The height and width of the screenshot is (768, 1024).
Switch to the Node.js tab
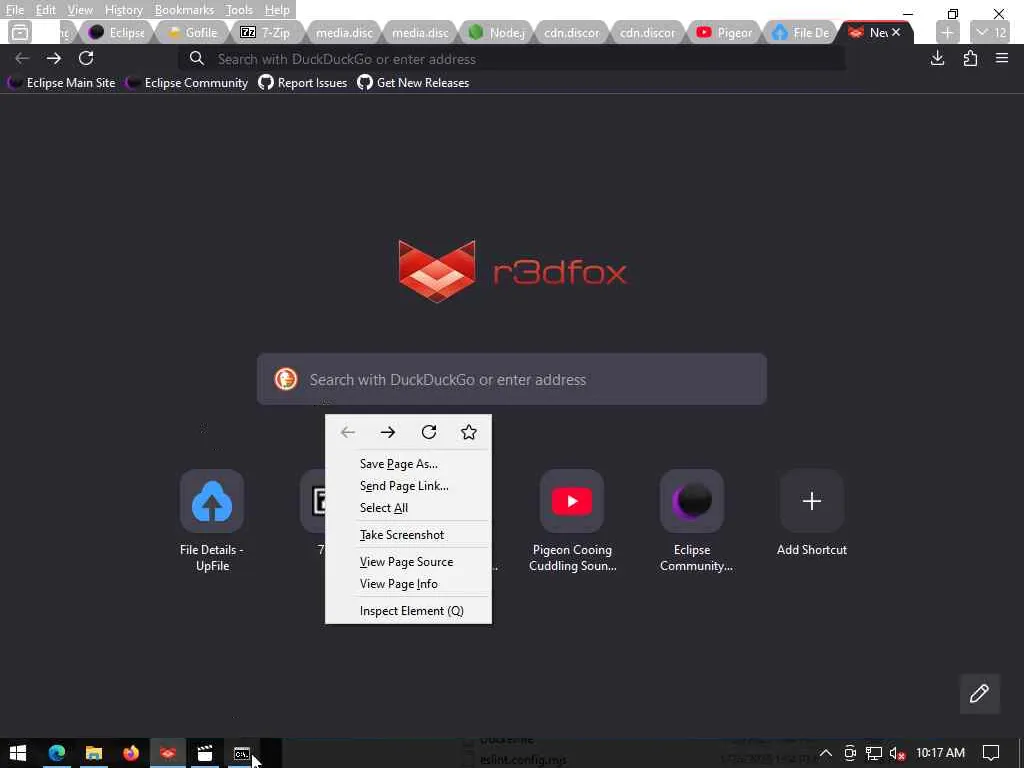click(496, 33)
